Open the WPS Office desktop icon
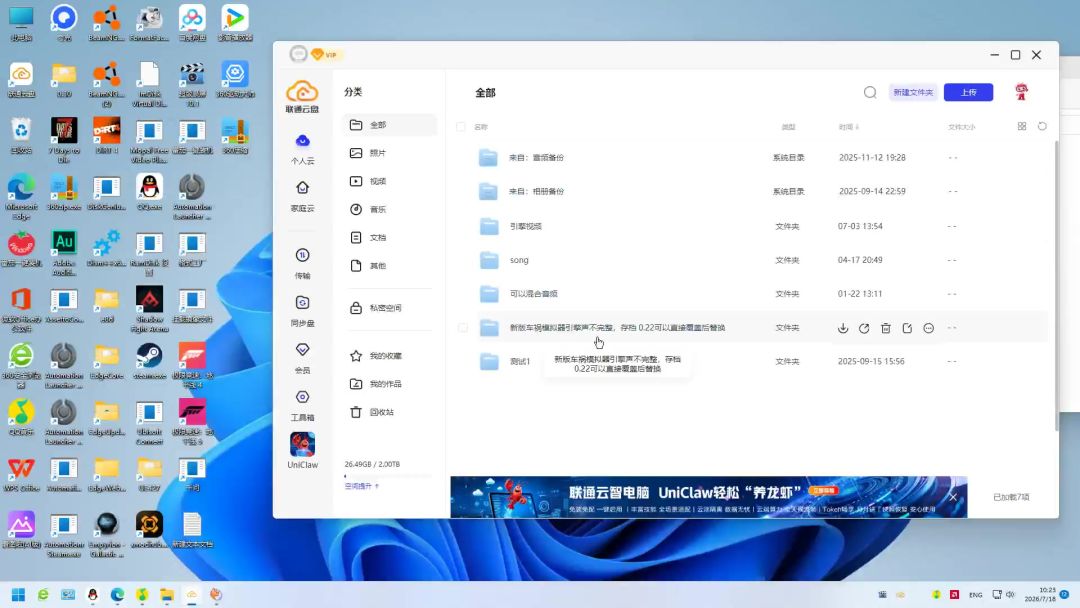The image size is (1080, 608). pyautogui.click(x=21, y=474)
